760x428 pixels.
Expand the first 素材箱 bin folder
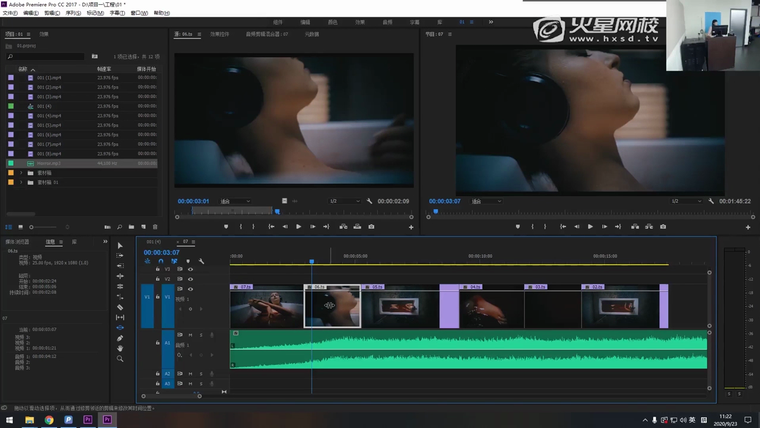[21, 172]
